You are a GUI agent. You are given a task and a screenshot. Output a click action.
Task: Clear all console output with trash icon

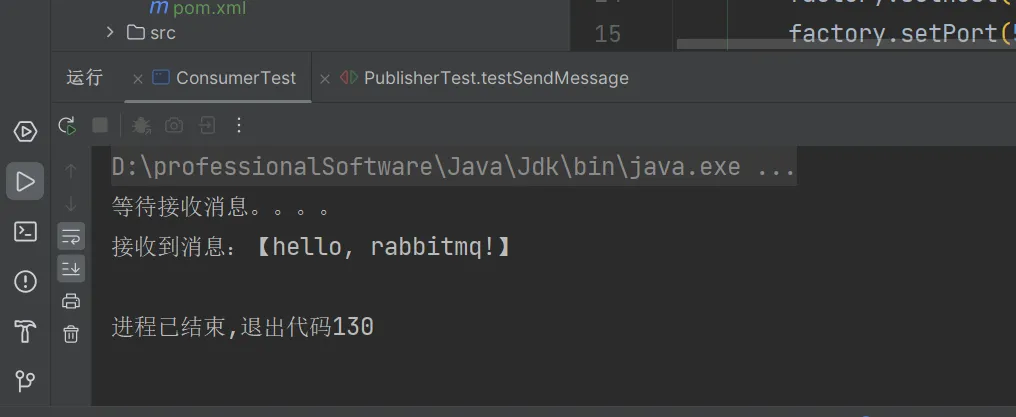(x=71, y=334)
